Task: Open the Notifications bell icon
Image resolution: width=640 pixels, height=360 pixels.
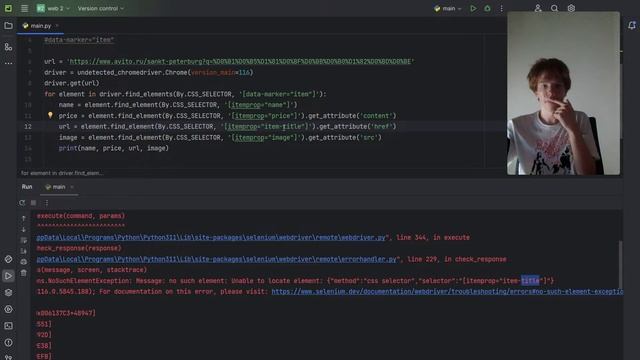Action: [x=632, y=26]
